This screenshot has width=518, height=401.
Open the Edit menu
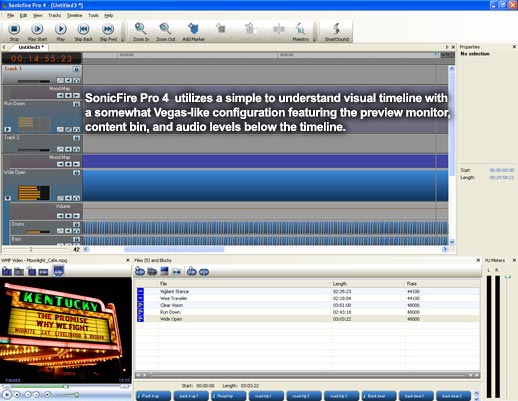(x=23, y=15)
